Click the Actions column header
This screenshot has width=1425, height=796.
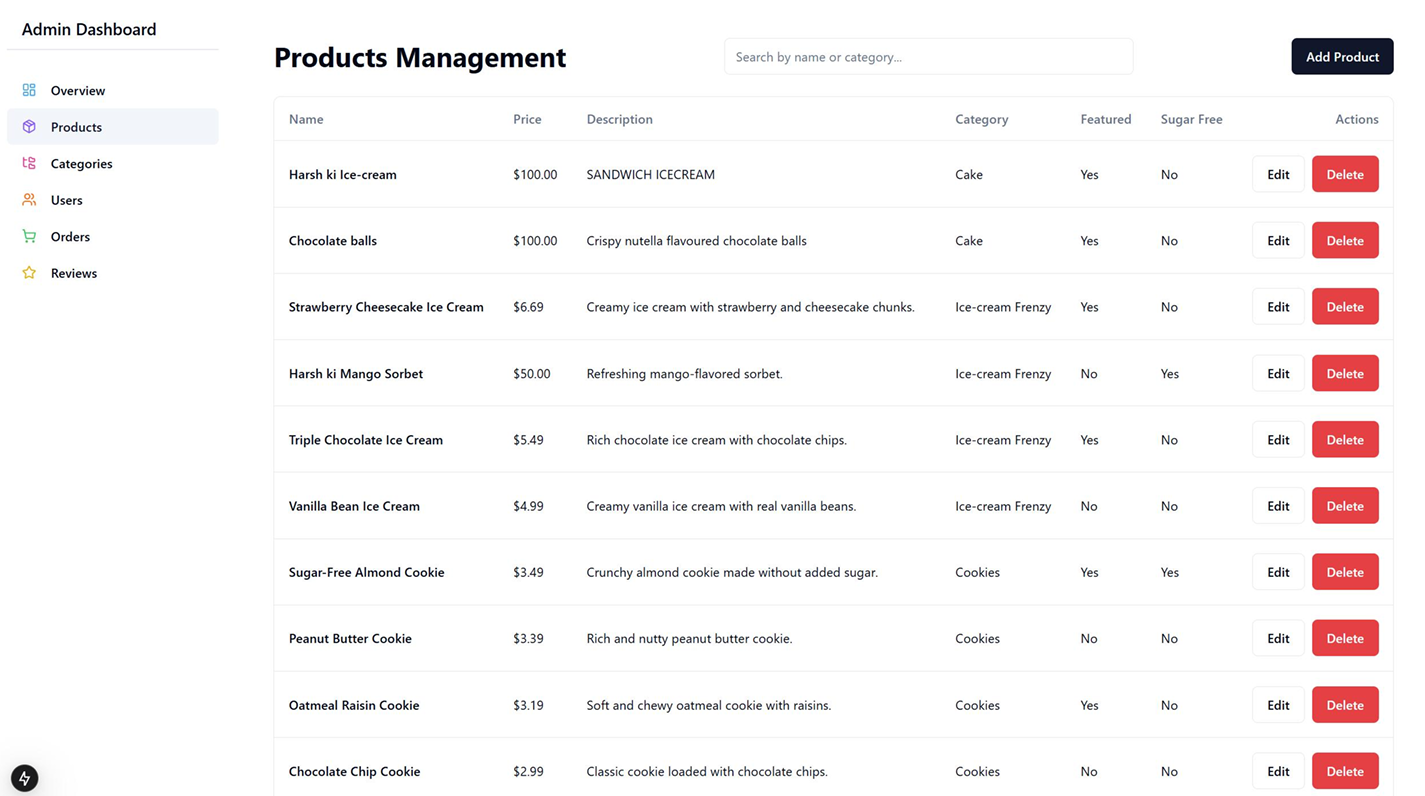click(1356, 119)
